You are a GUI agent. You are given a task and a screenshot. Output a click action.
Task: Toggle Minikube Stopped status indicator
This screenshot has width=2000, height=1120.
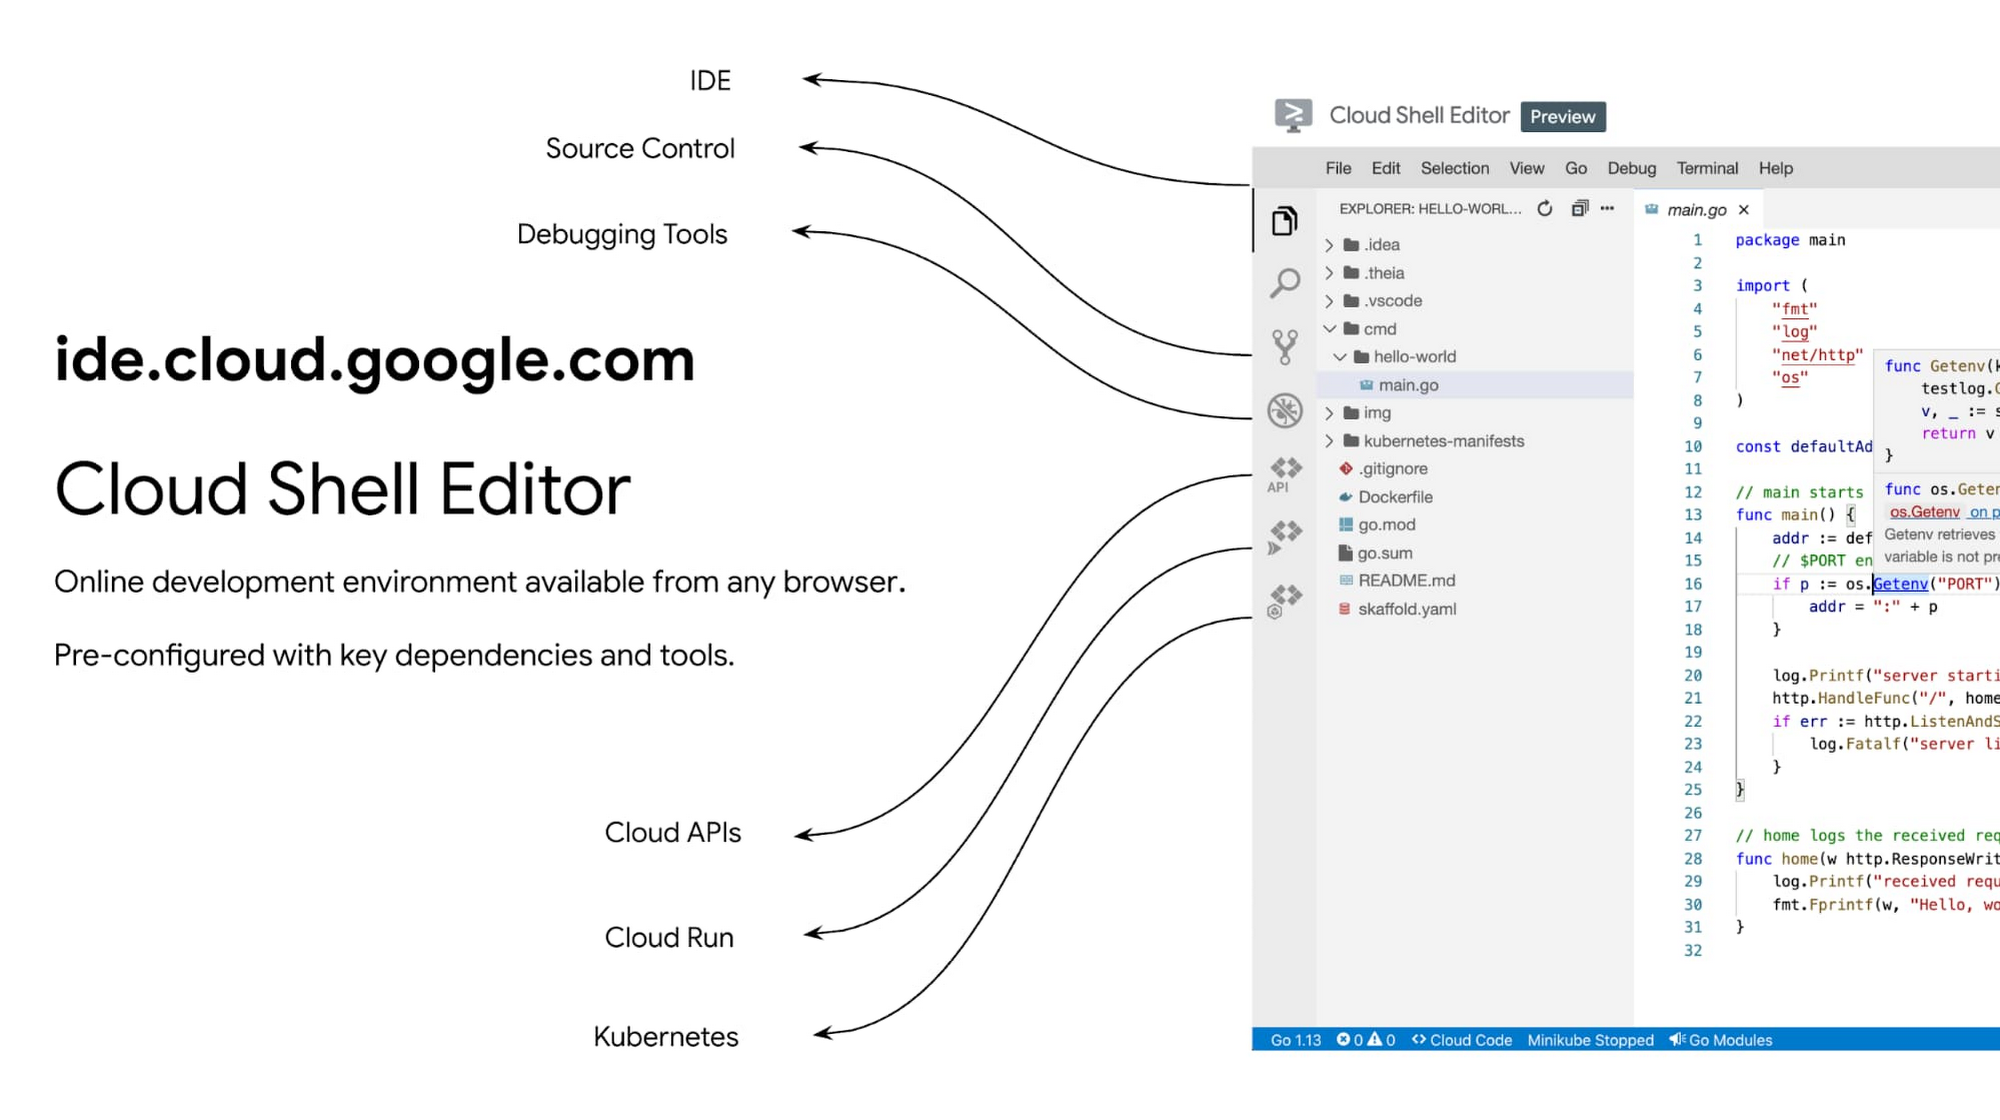click(1589, 1039)
